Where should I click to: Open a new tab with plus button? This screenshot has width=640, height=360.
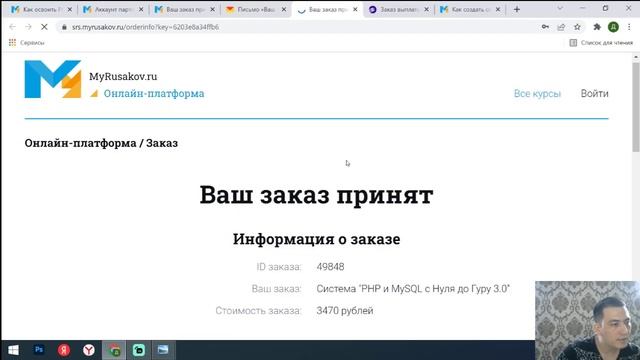(517, 9)
